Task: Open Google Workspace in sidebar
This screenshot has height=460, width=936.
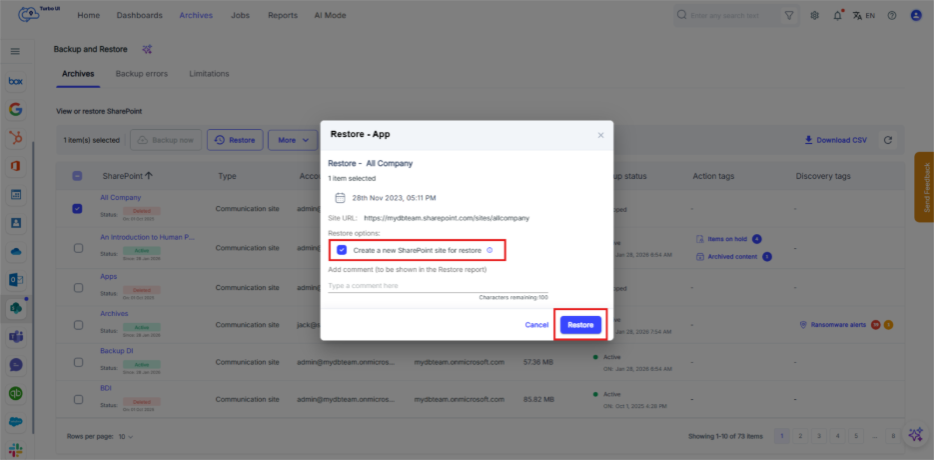Action: 16,109
